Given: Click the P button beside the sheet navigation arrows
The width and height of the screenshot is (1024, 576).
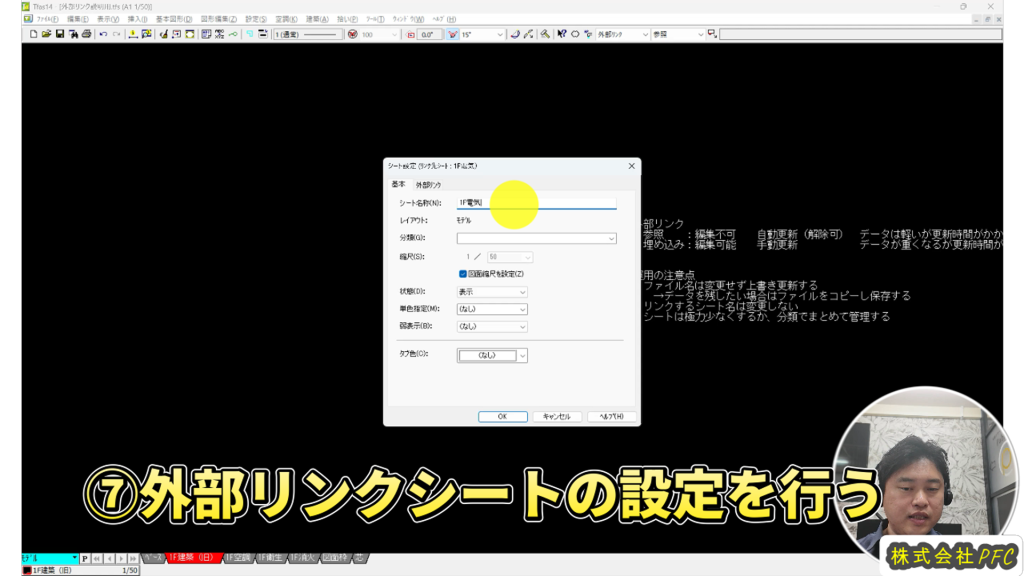Looking at the screenshot, I should [x=85, y=558].
